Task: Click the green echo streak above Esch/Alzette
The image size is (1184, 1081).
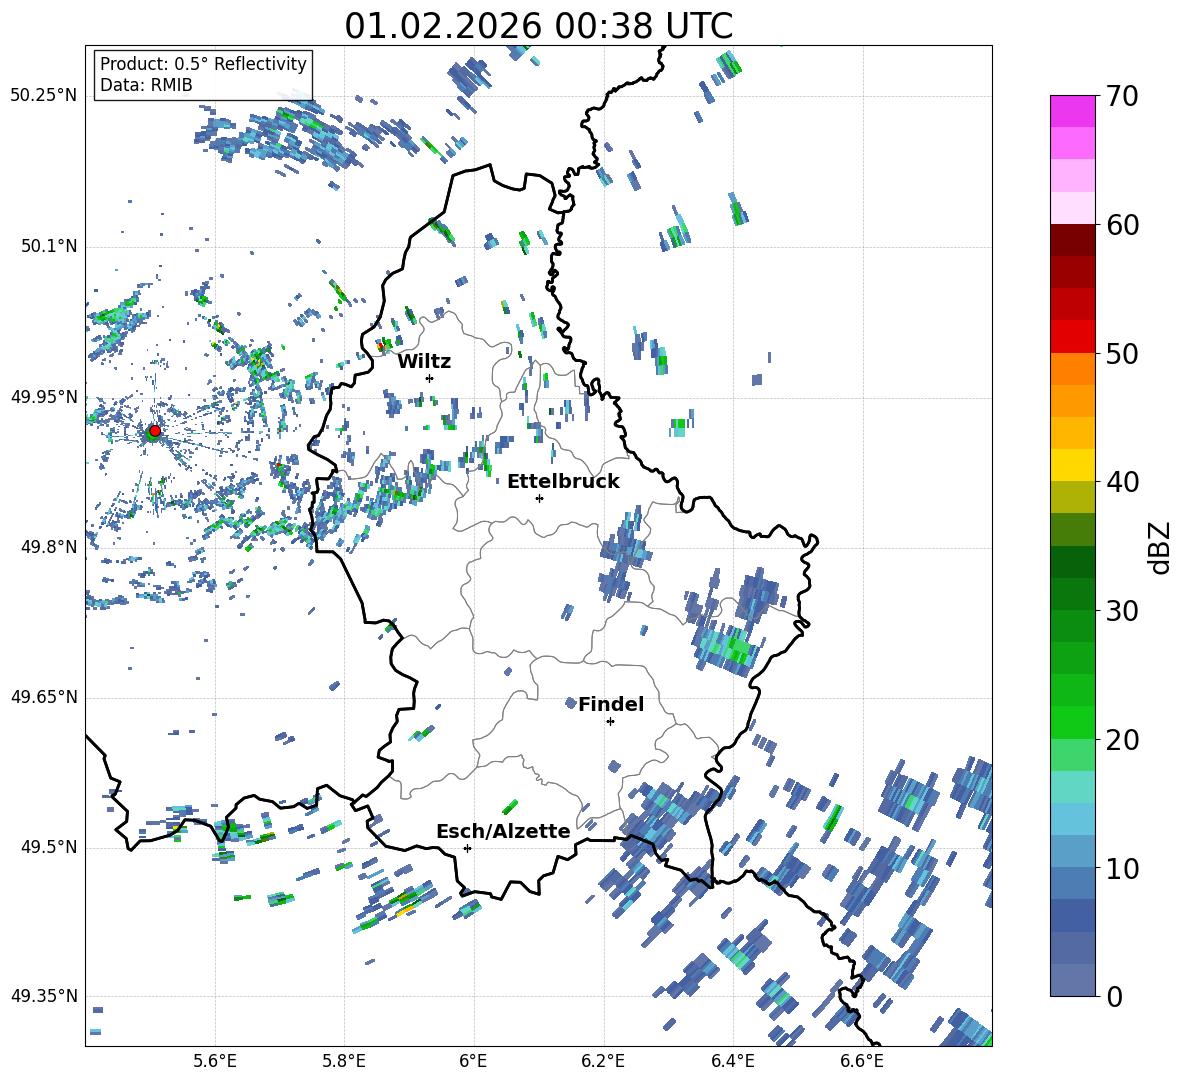Action: (x=510, y=806)
